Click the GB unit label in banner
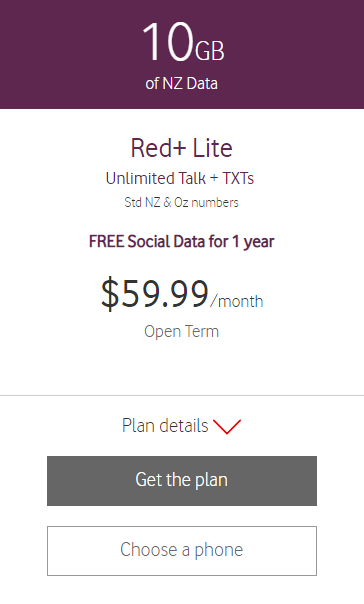364x604 pixels. 210,51
